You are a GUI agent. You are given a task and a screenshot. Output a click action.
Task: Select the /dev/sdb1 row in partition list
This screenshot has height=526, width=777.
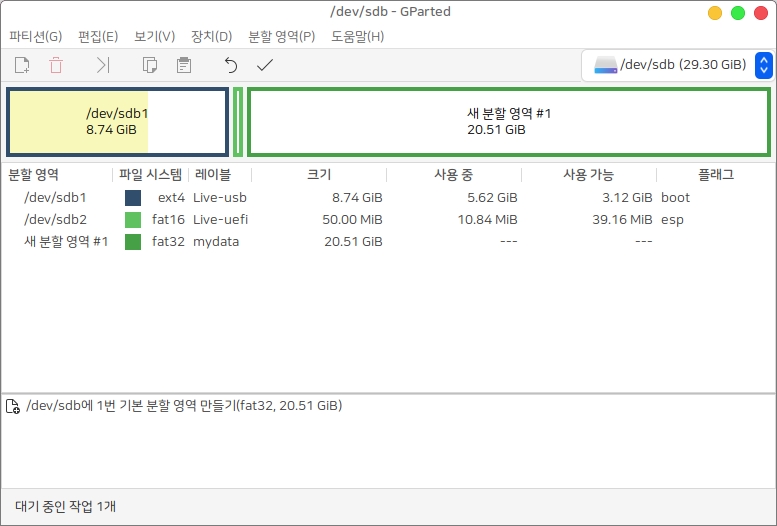[55, 198]
